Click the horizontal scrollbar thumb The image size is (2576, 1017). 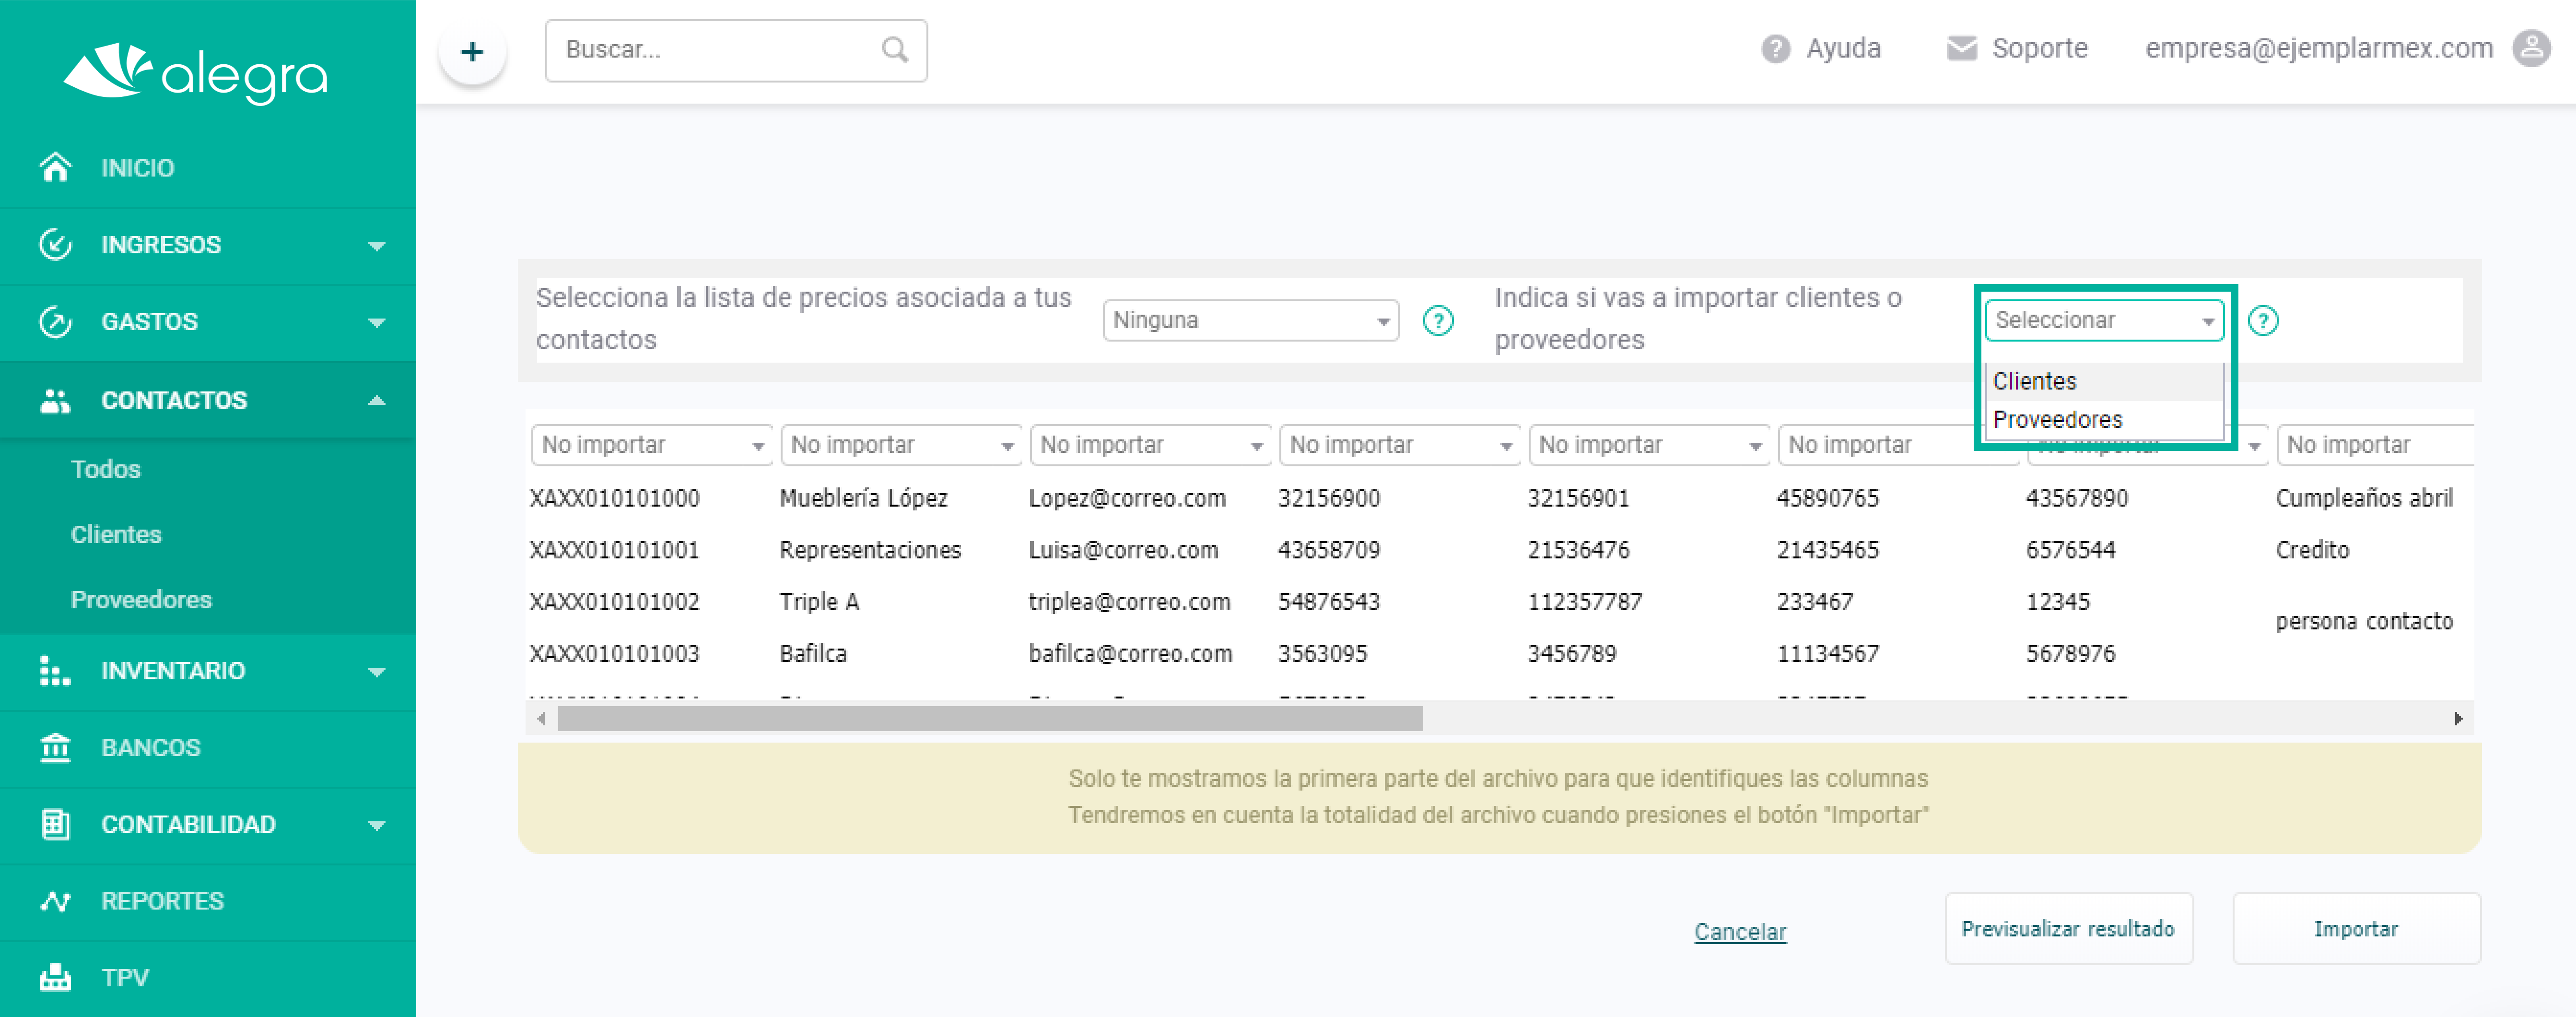990,718
